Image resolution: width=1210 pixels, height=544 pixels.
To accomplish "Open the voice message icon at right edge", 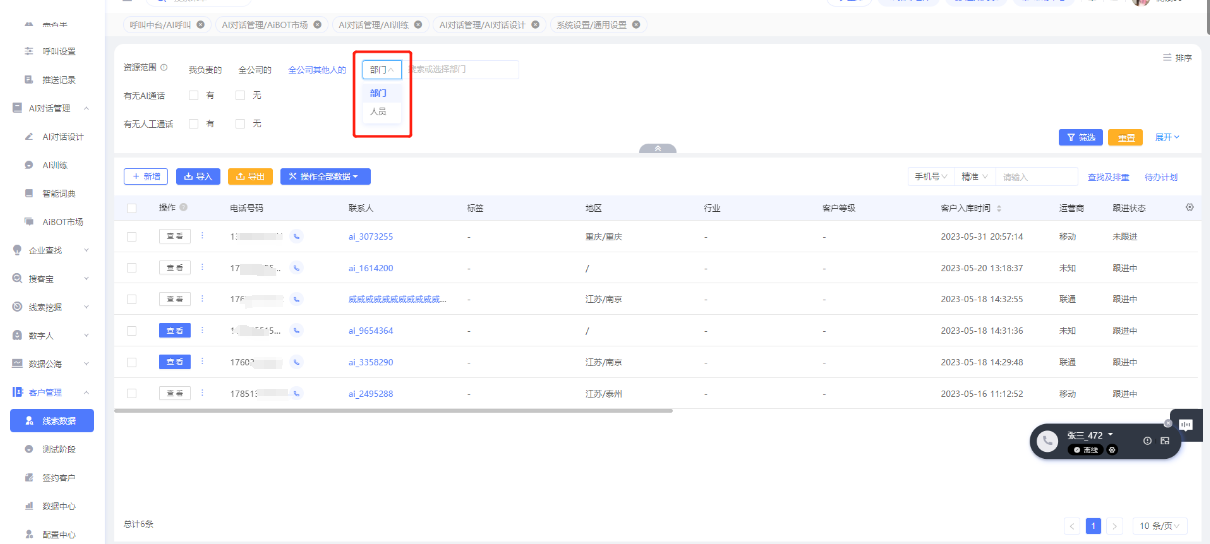I will coord(1186,425).
